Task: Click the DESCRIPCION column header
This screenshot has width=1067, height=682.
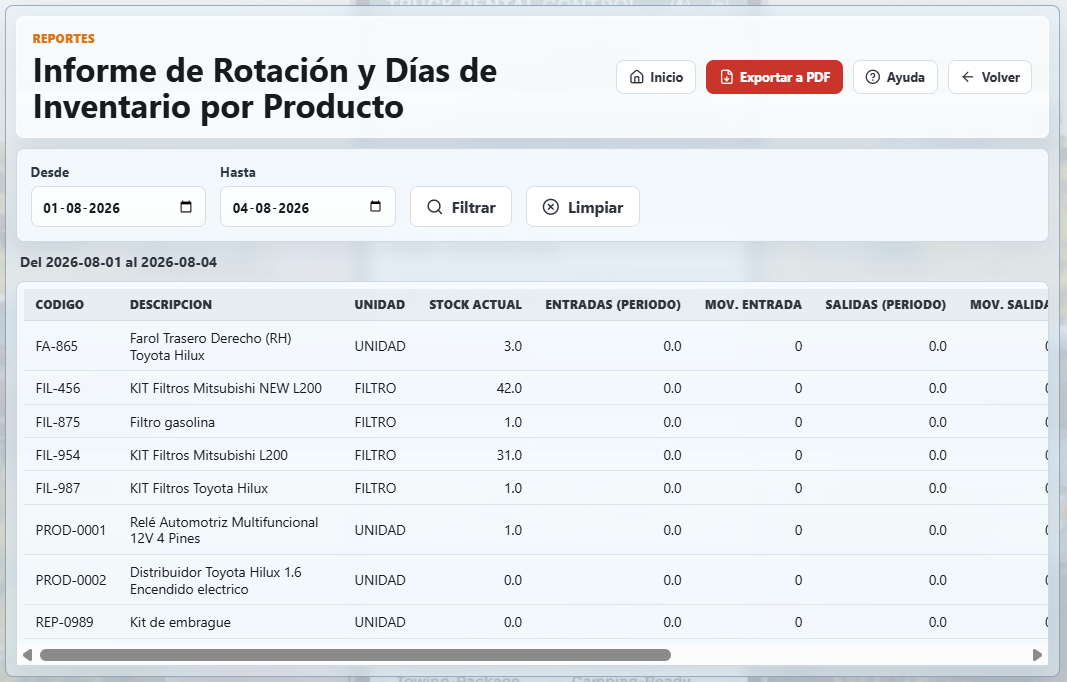Action: [x=171, y=304]
